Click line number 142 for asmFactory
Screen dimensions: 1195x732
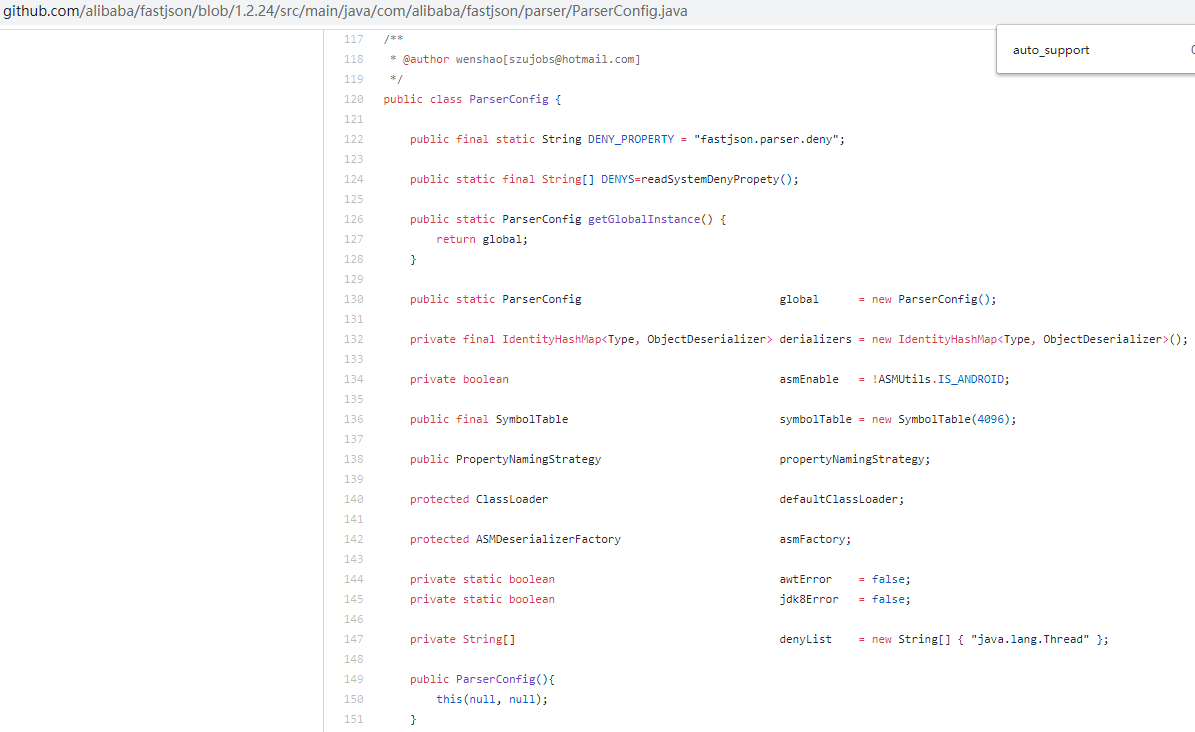tap(353, 539)
